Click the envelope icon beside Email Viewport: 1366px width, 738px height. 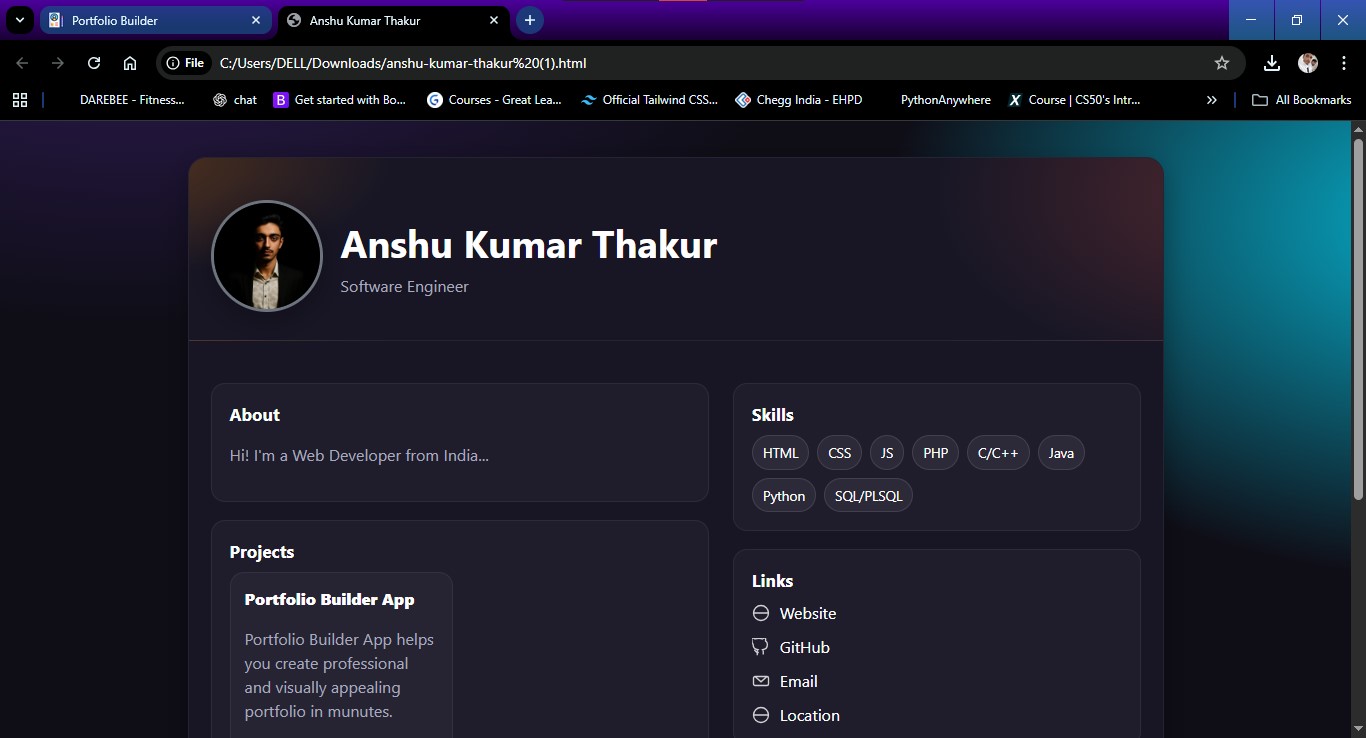pos(761,681)
